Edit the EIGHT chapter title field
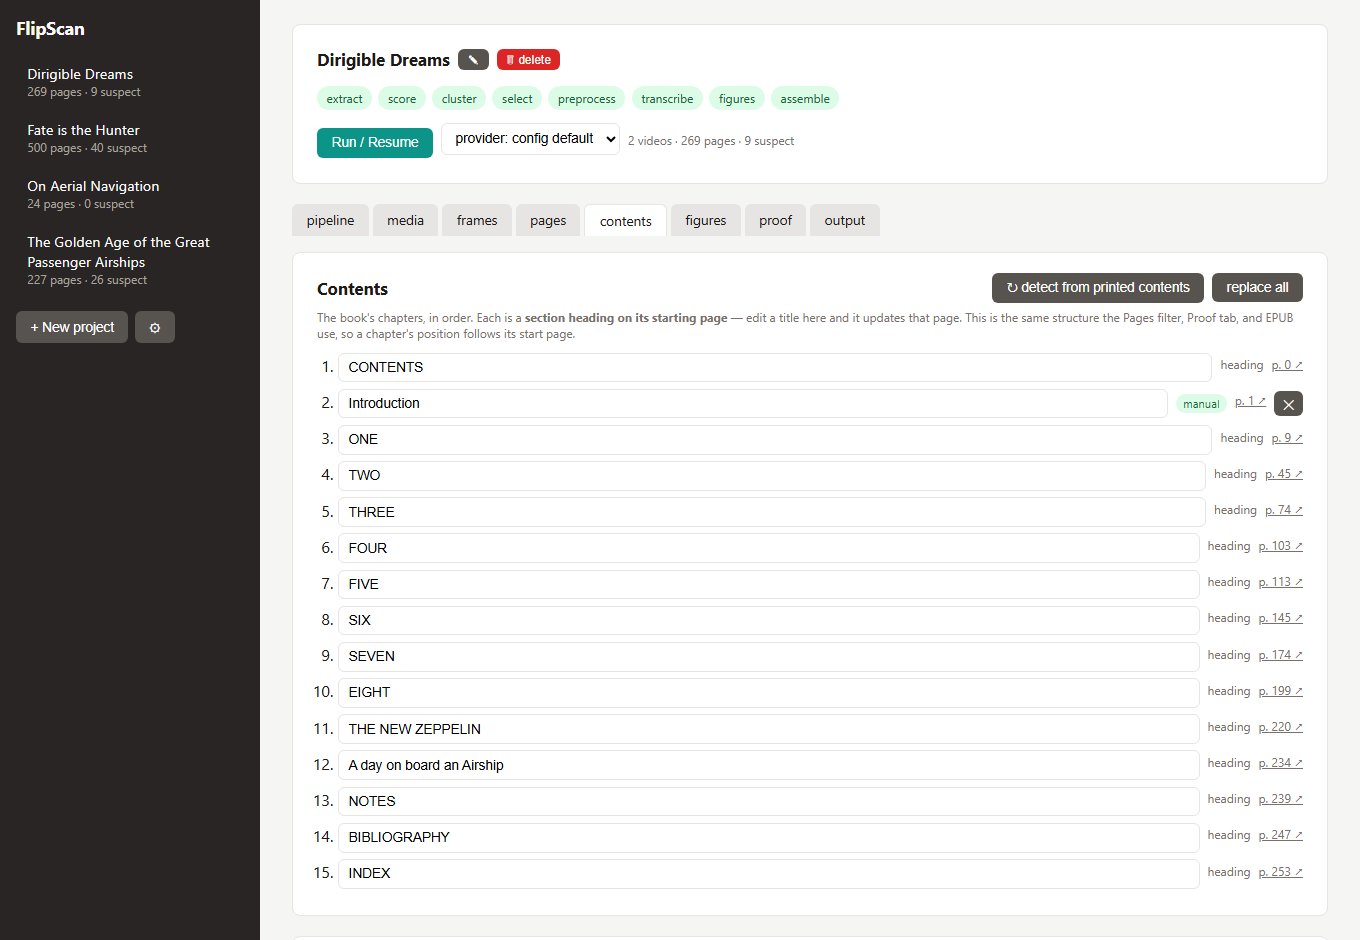This screenshot has width=1360, height=940. [768, 692]
